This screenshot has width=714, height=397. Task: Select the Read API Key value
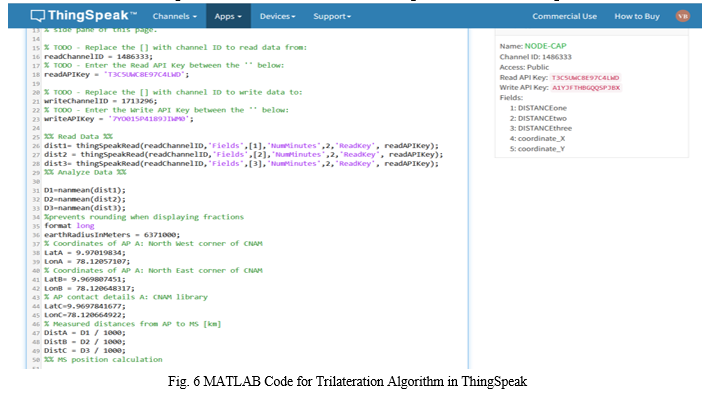(585, 78)
